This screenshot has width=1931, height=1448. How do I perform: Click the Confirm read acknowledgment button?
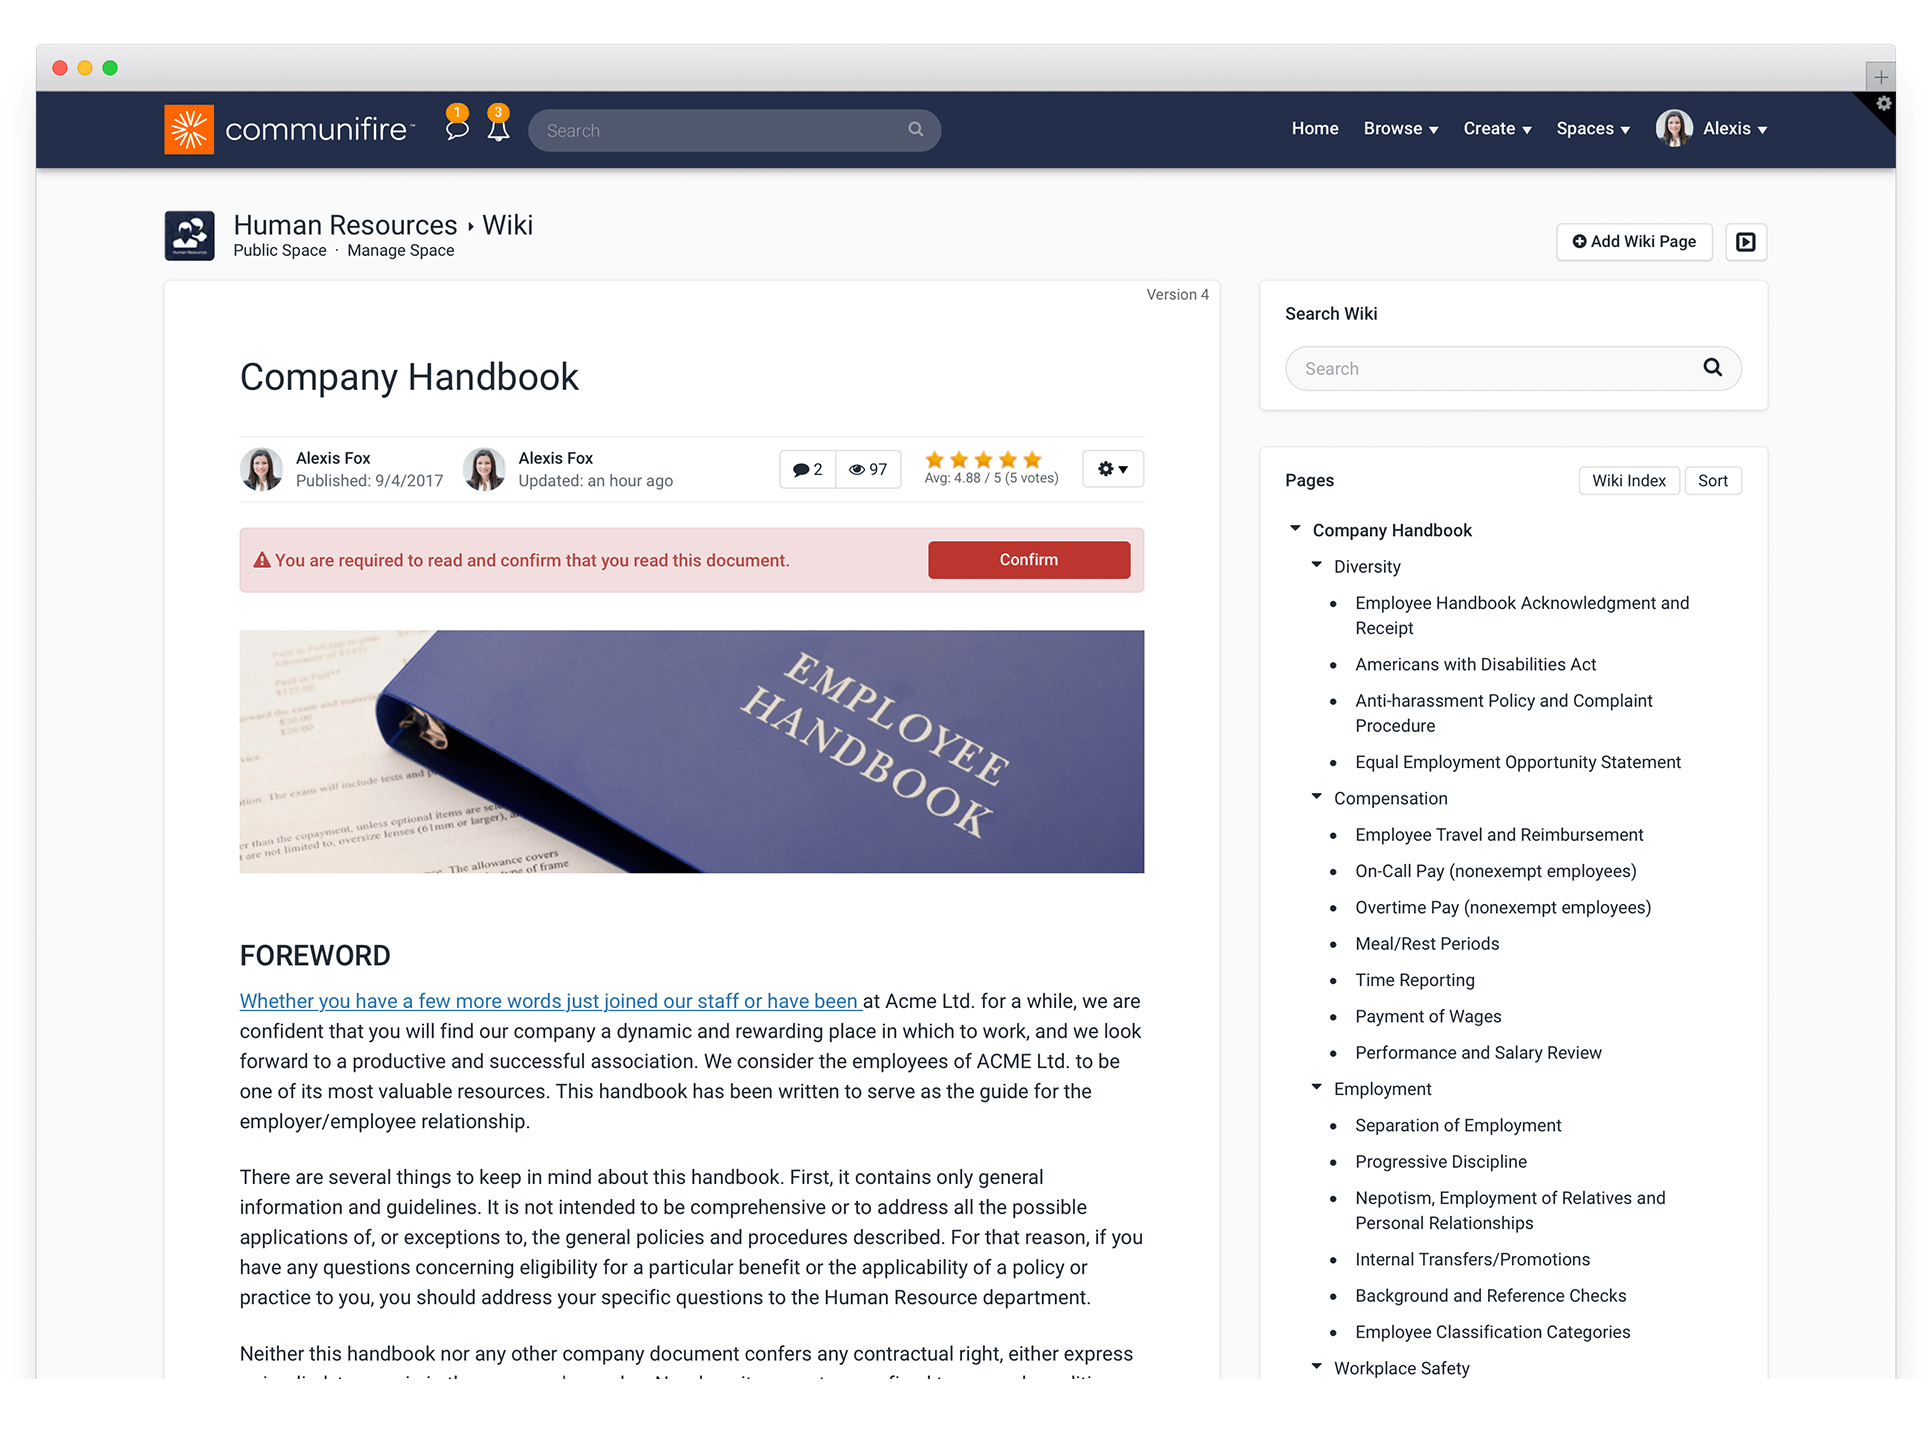(x=1028, y=558)
